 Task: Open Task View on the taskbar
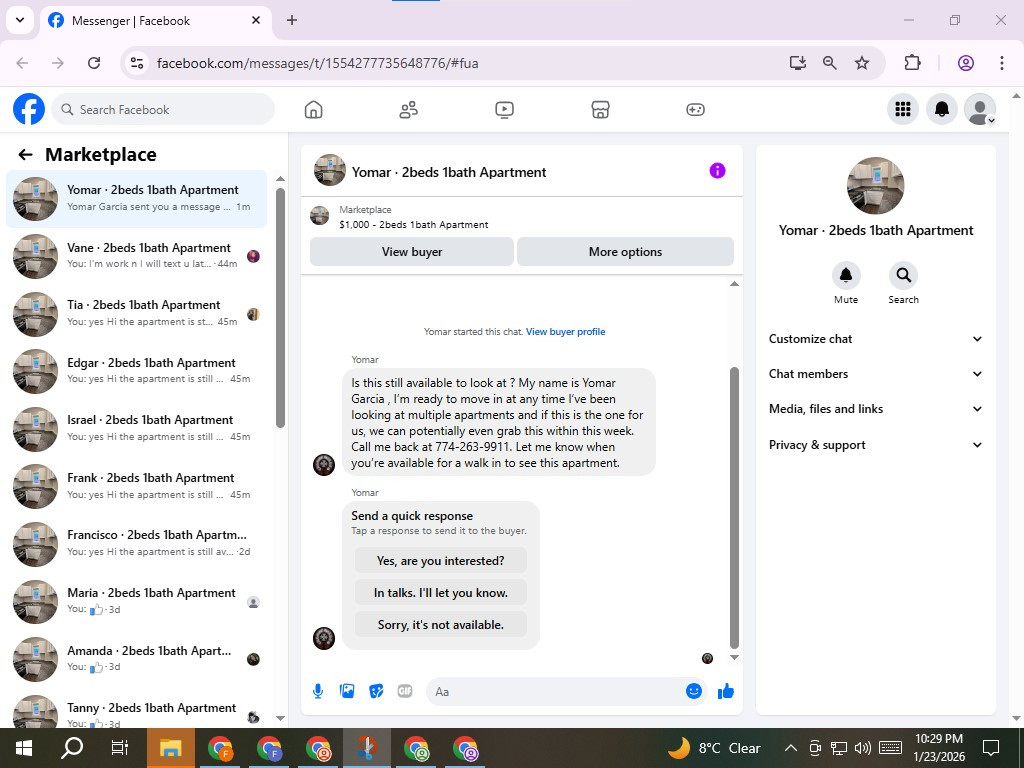(x=120, y=748)
